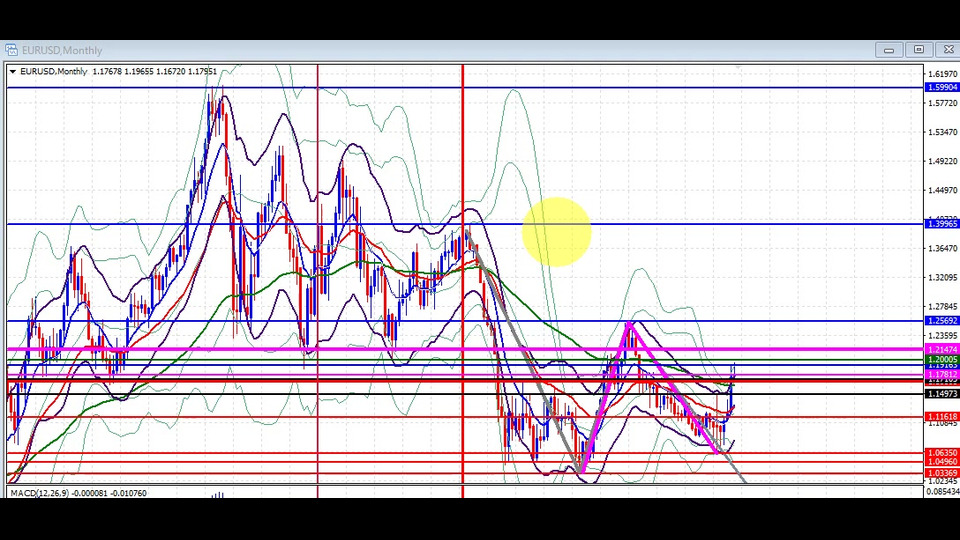960x540 pixels.
Task: Click the 1.36470 price axis value
Action: click(942, 249)
